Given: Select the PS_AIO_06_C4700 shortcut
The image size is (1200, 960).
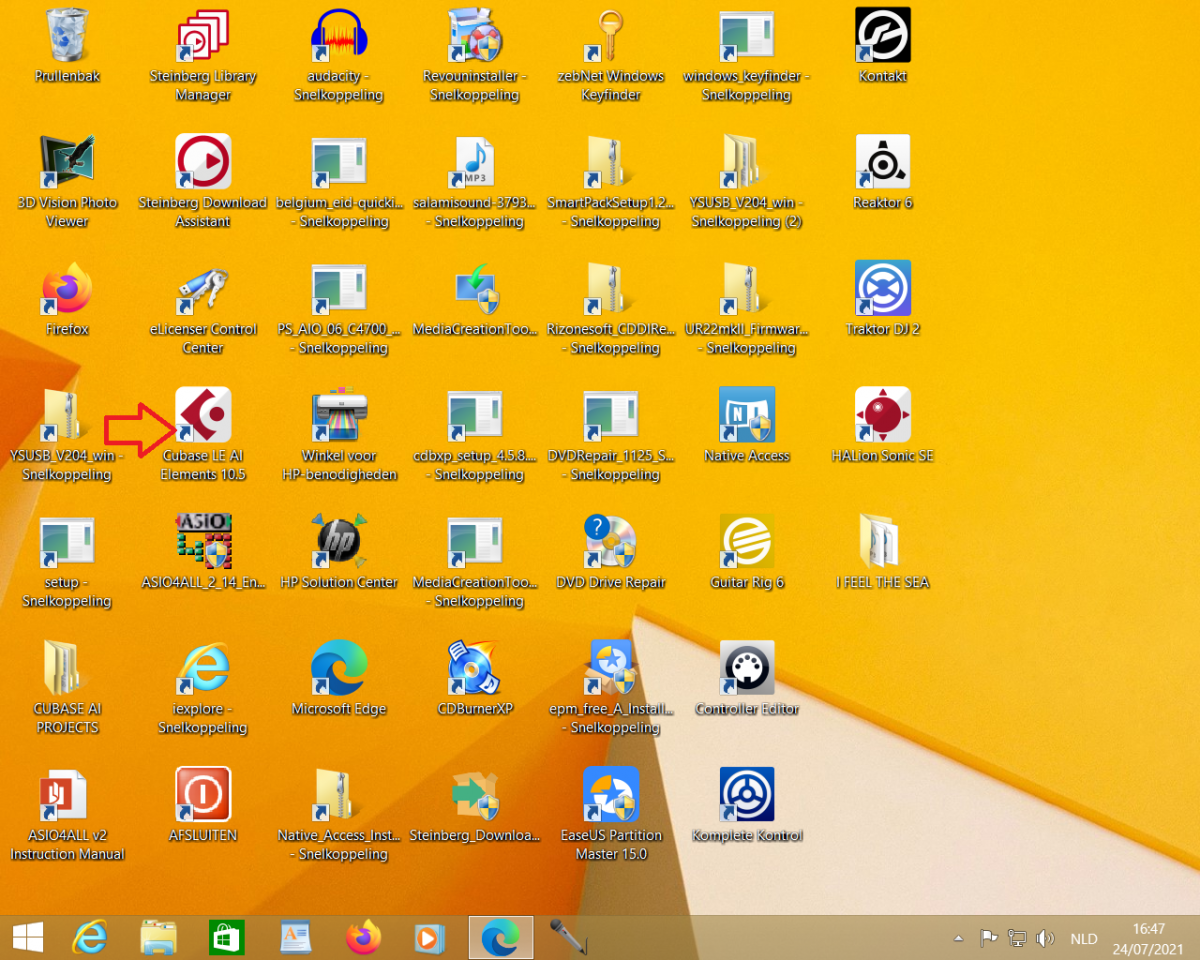Looking at the screenshot, I should click(x=339, y=288).
